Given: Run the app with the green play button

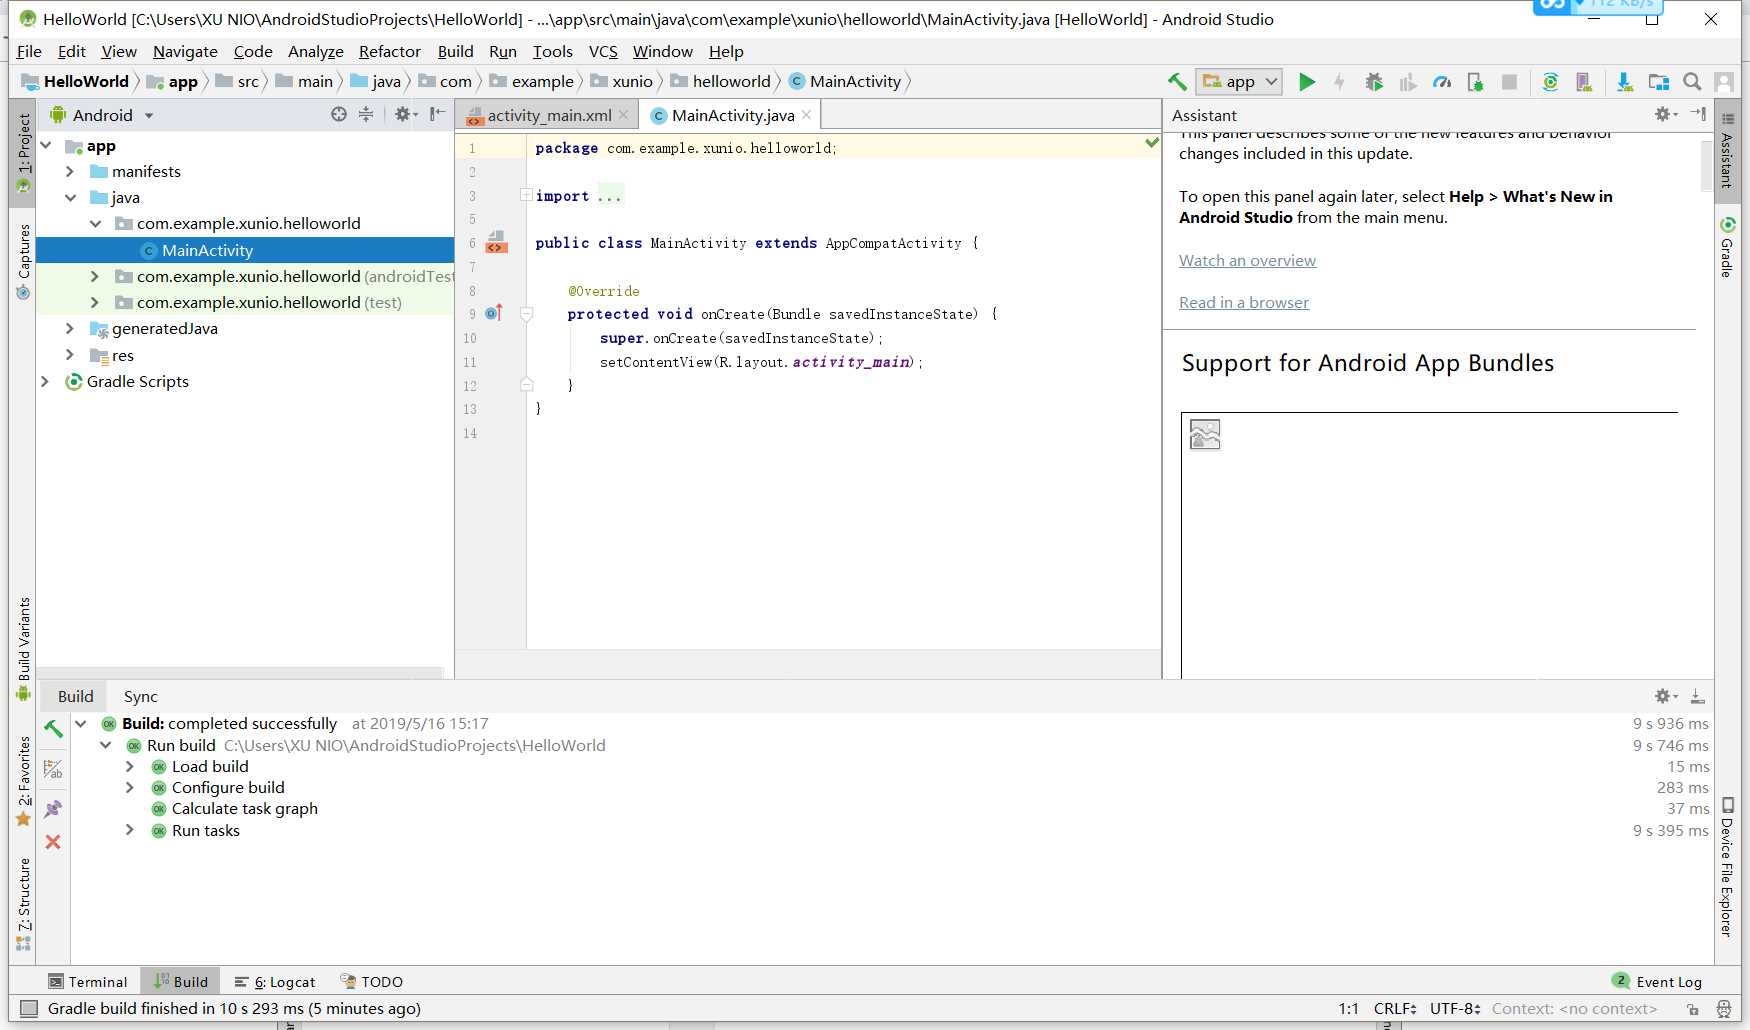Looking at the screenshot, I should pyautogui.click(x=1306, y=82).
